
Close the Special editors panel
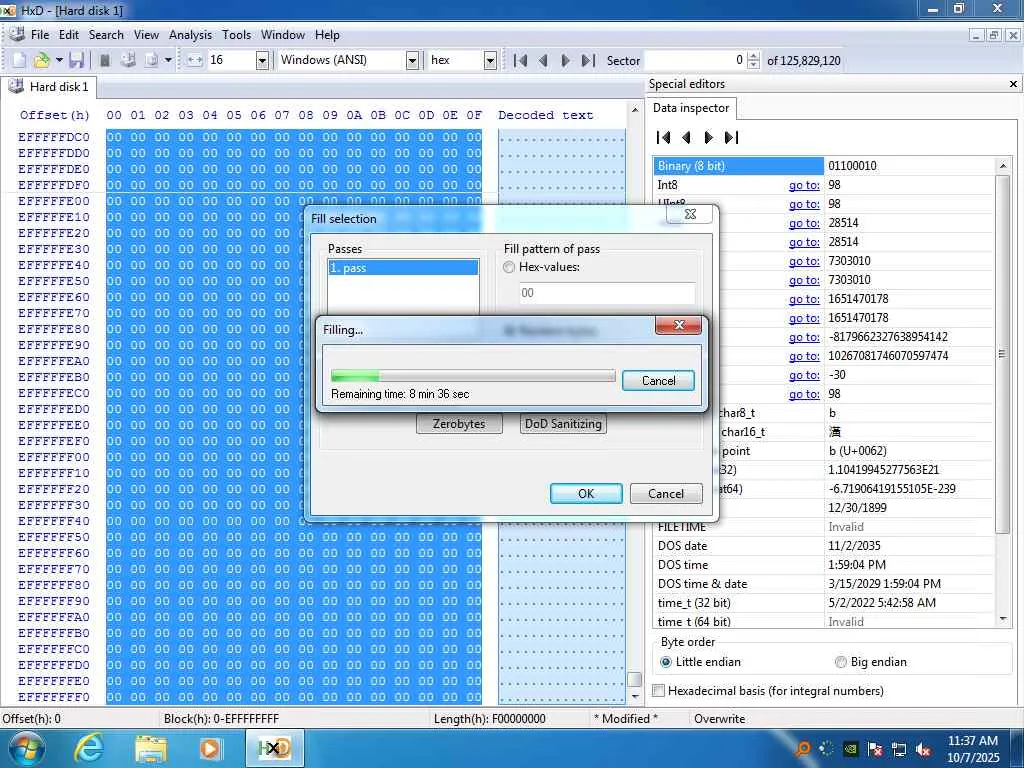(x=1013, y=84)
